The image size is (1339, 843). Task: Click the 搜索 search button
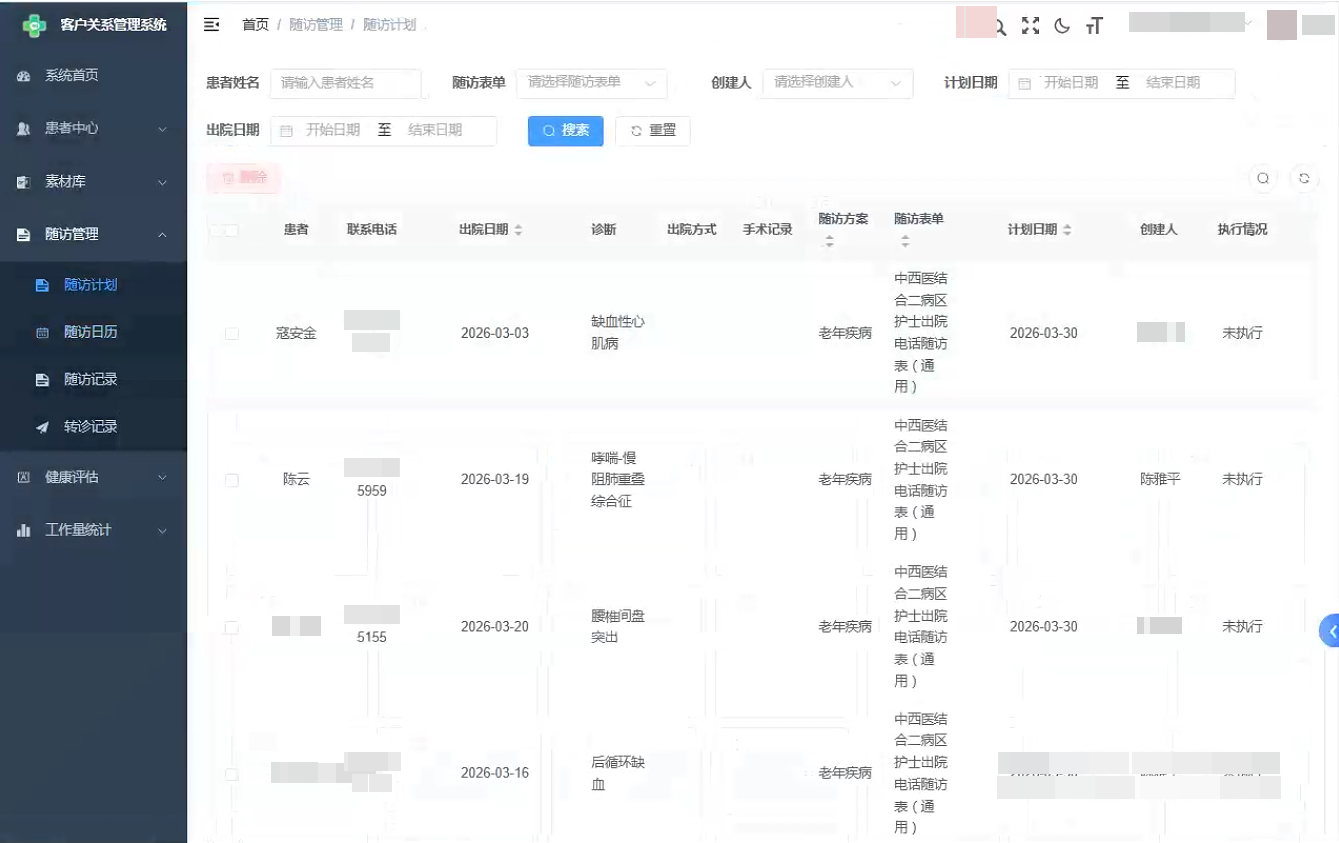(565, 130)
